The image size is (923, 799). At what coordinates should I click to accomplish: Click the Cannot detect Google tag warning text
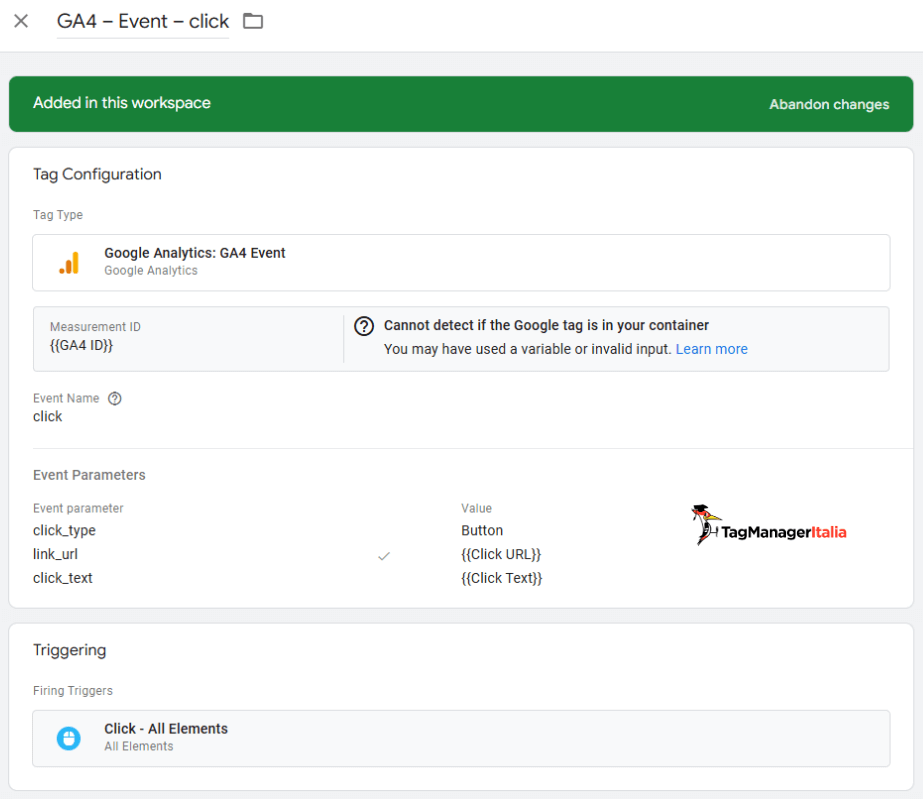(x=546, y=326)
